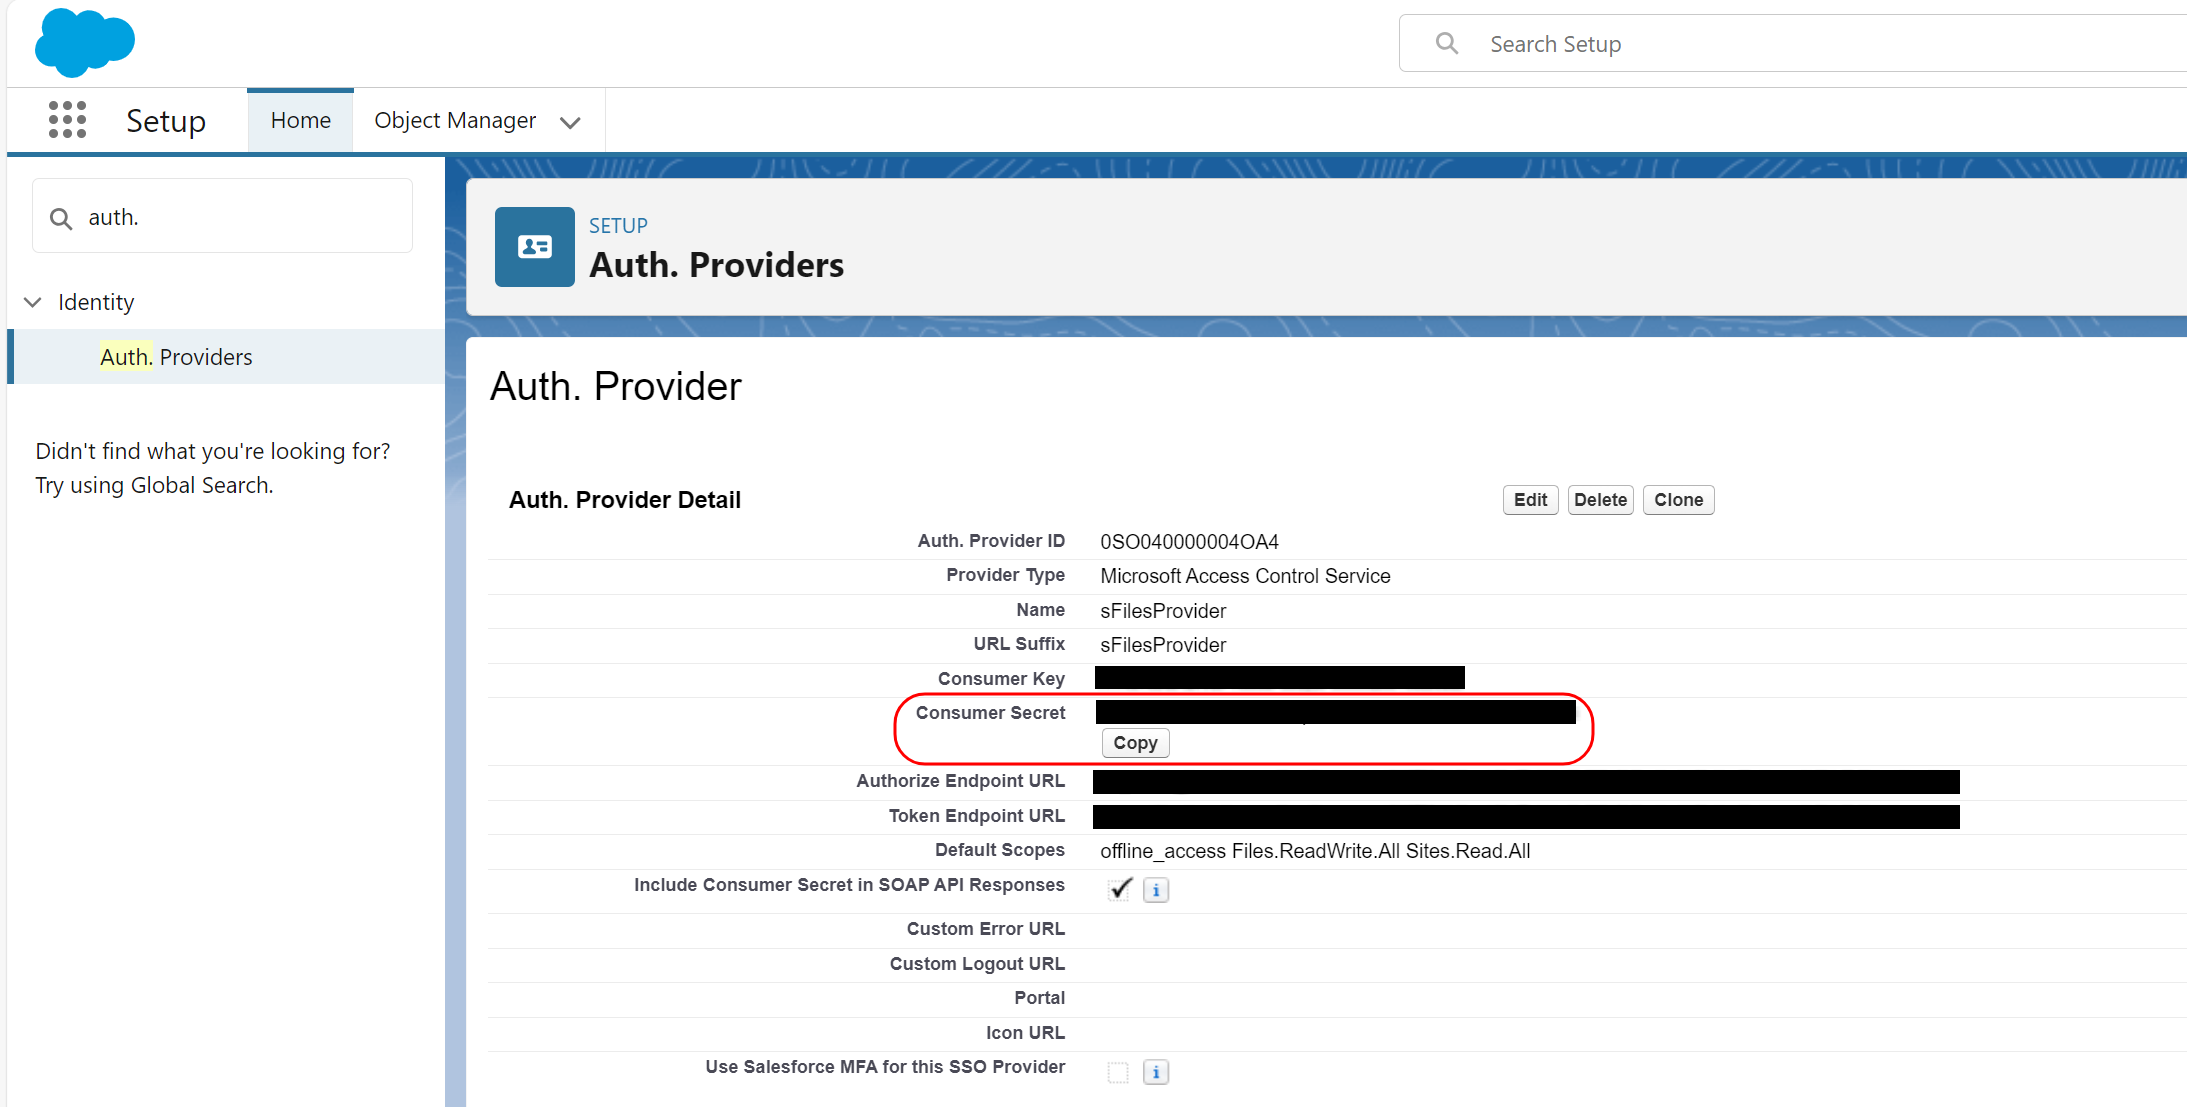
Task: Click the Consumer Secret field label
Action: [990, 713]
